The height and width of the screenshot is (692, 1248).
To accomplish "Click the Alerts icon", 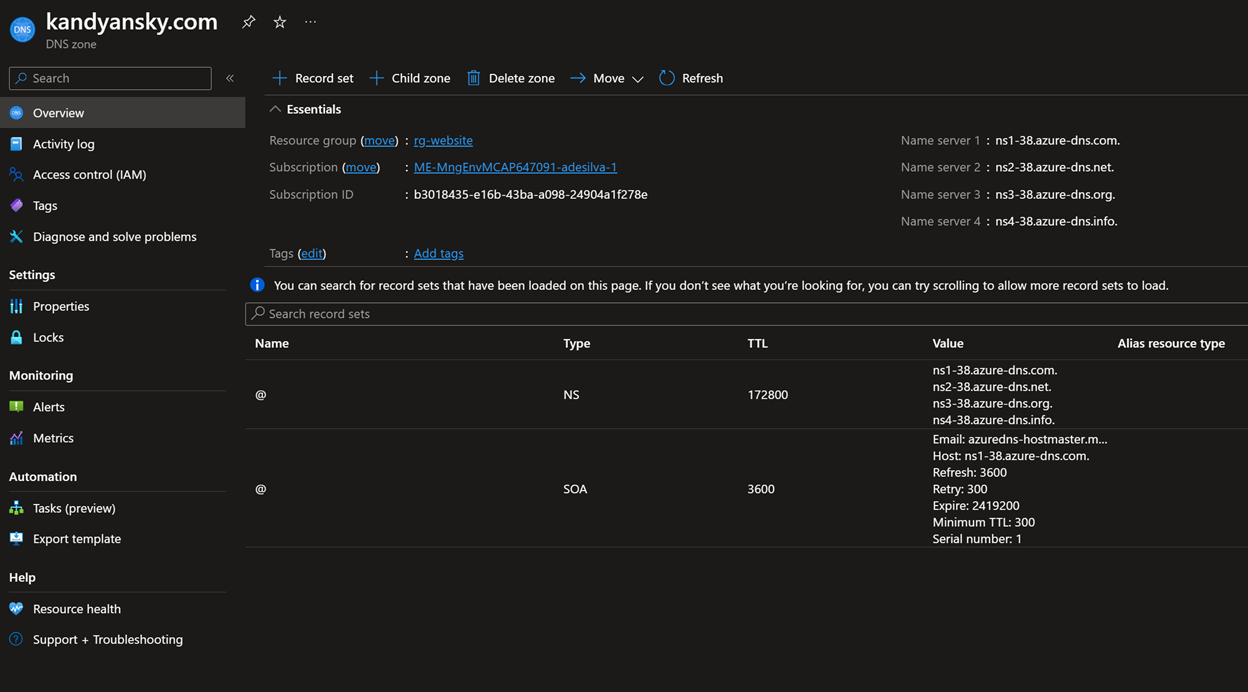I will click(x=16, y=407).
